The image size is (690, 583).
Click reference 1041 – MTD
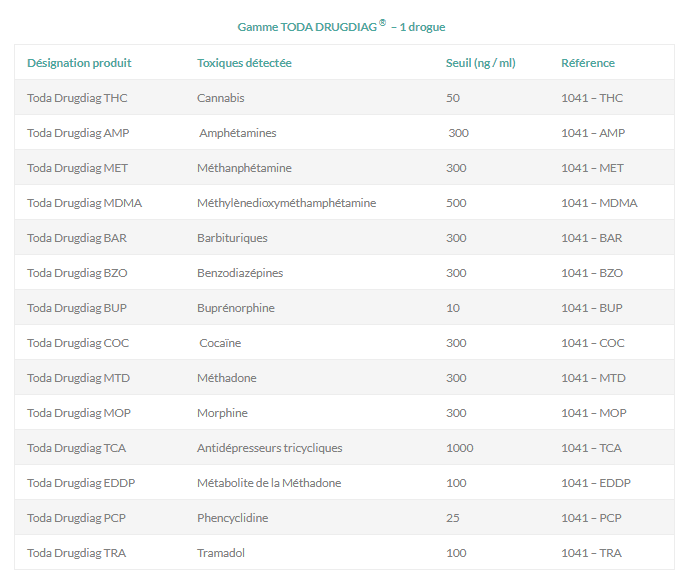coord(593,378)
